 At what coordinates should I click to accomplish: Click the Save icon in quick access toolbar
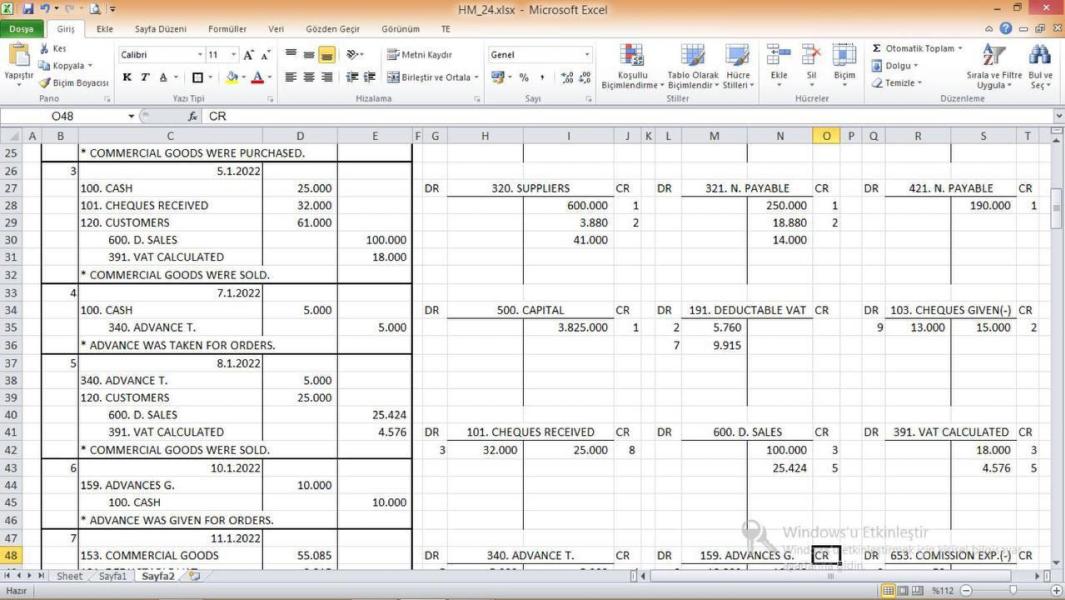pos(27,8)
